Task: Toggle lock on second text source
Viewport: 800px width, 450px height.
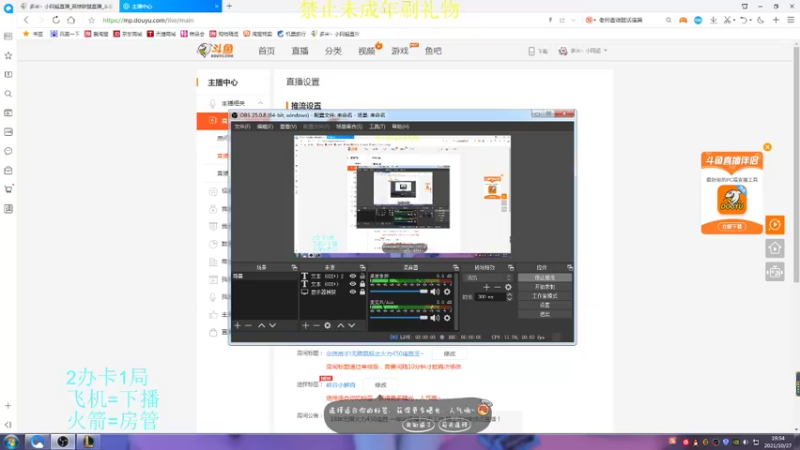Action: (x=362, y=284)
